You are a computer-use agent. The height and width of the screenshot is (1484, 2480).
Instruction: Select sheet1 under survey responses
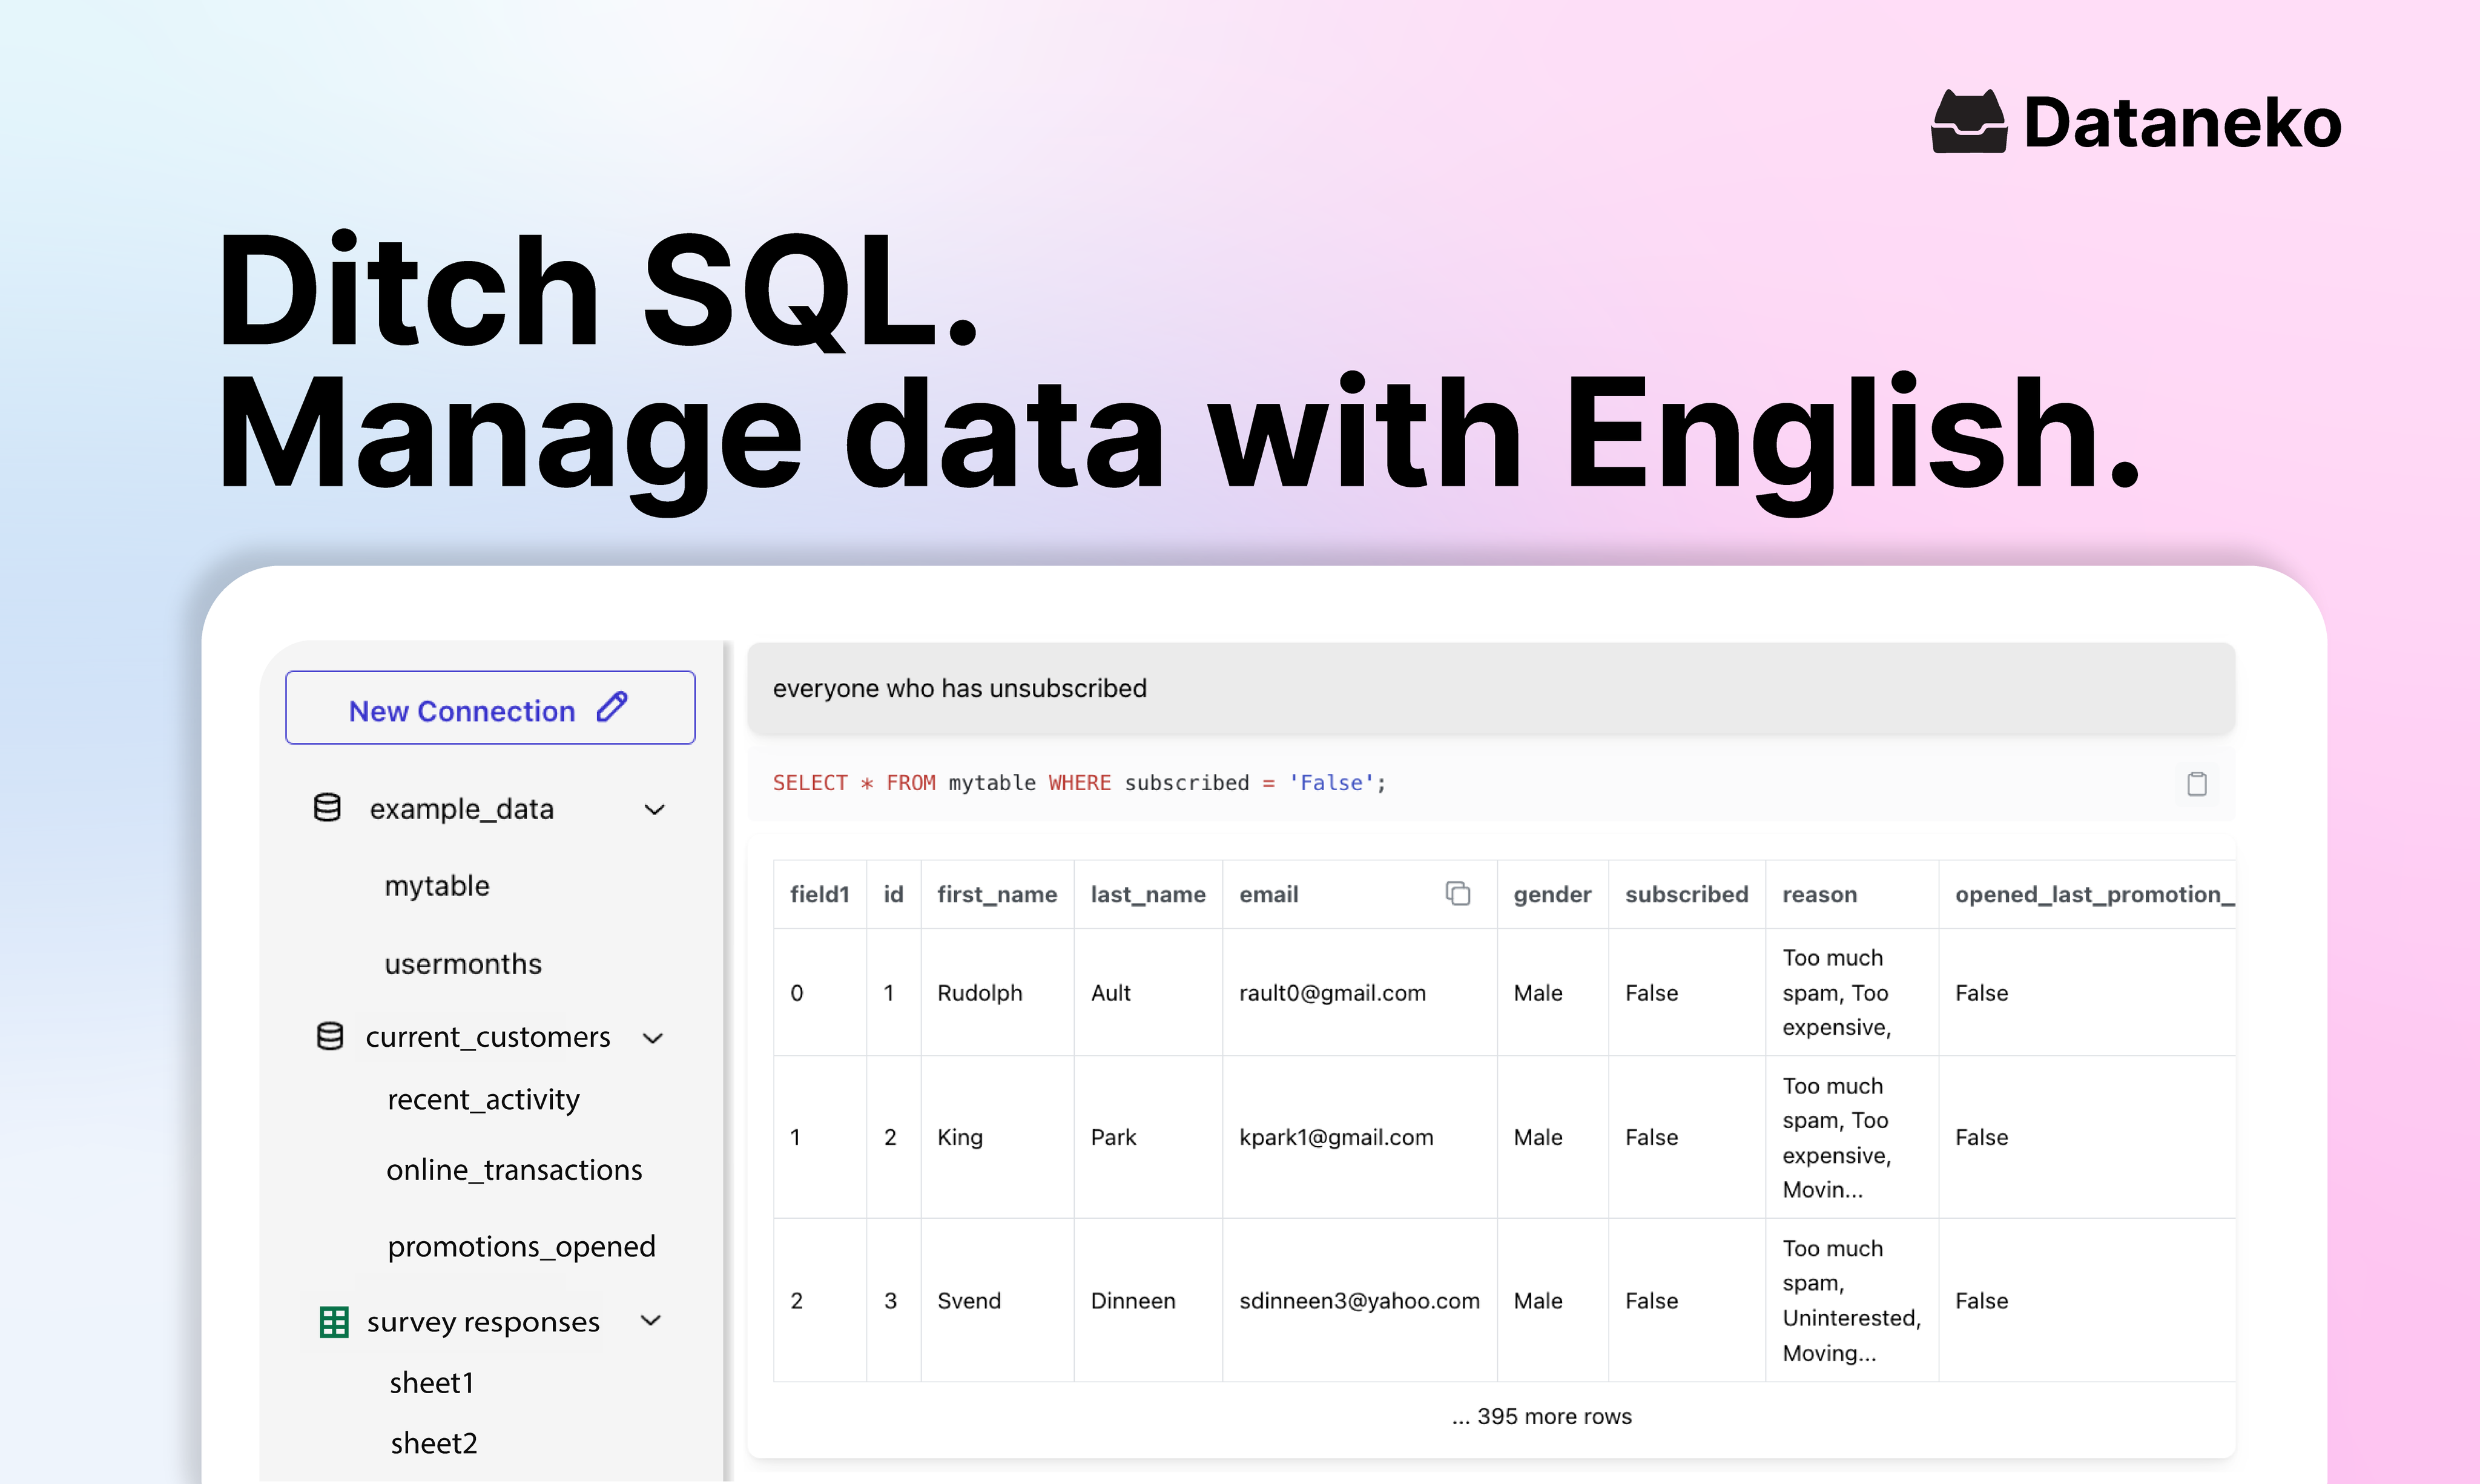[431, 1383]
